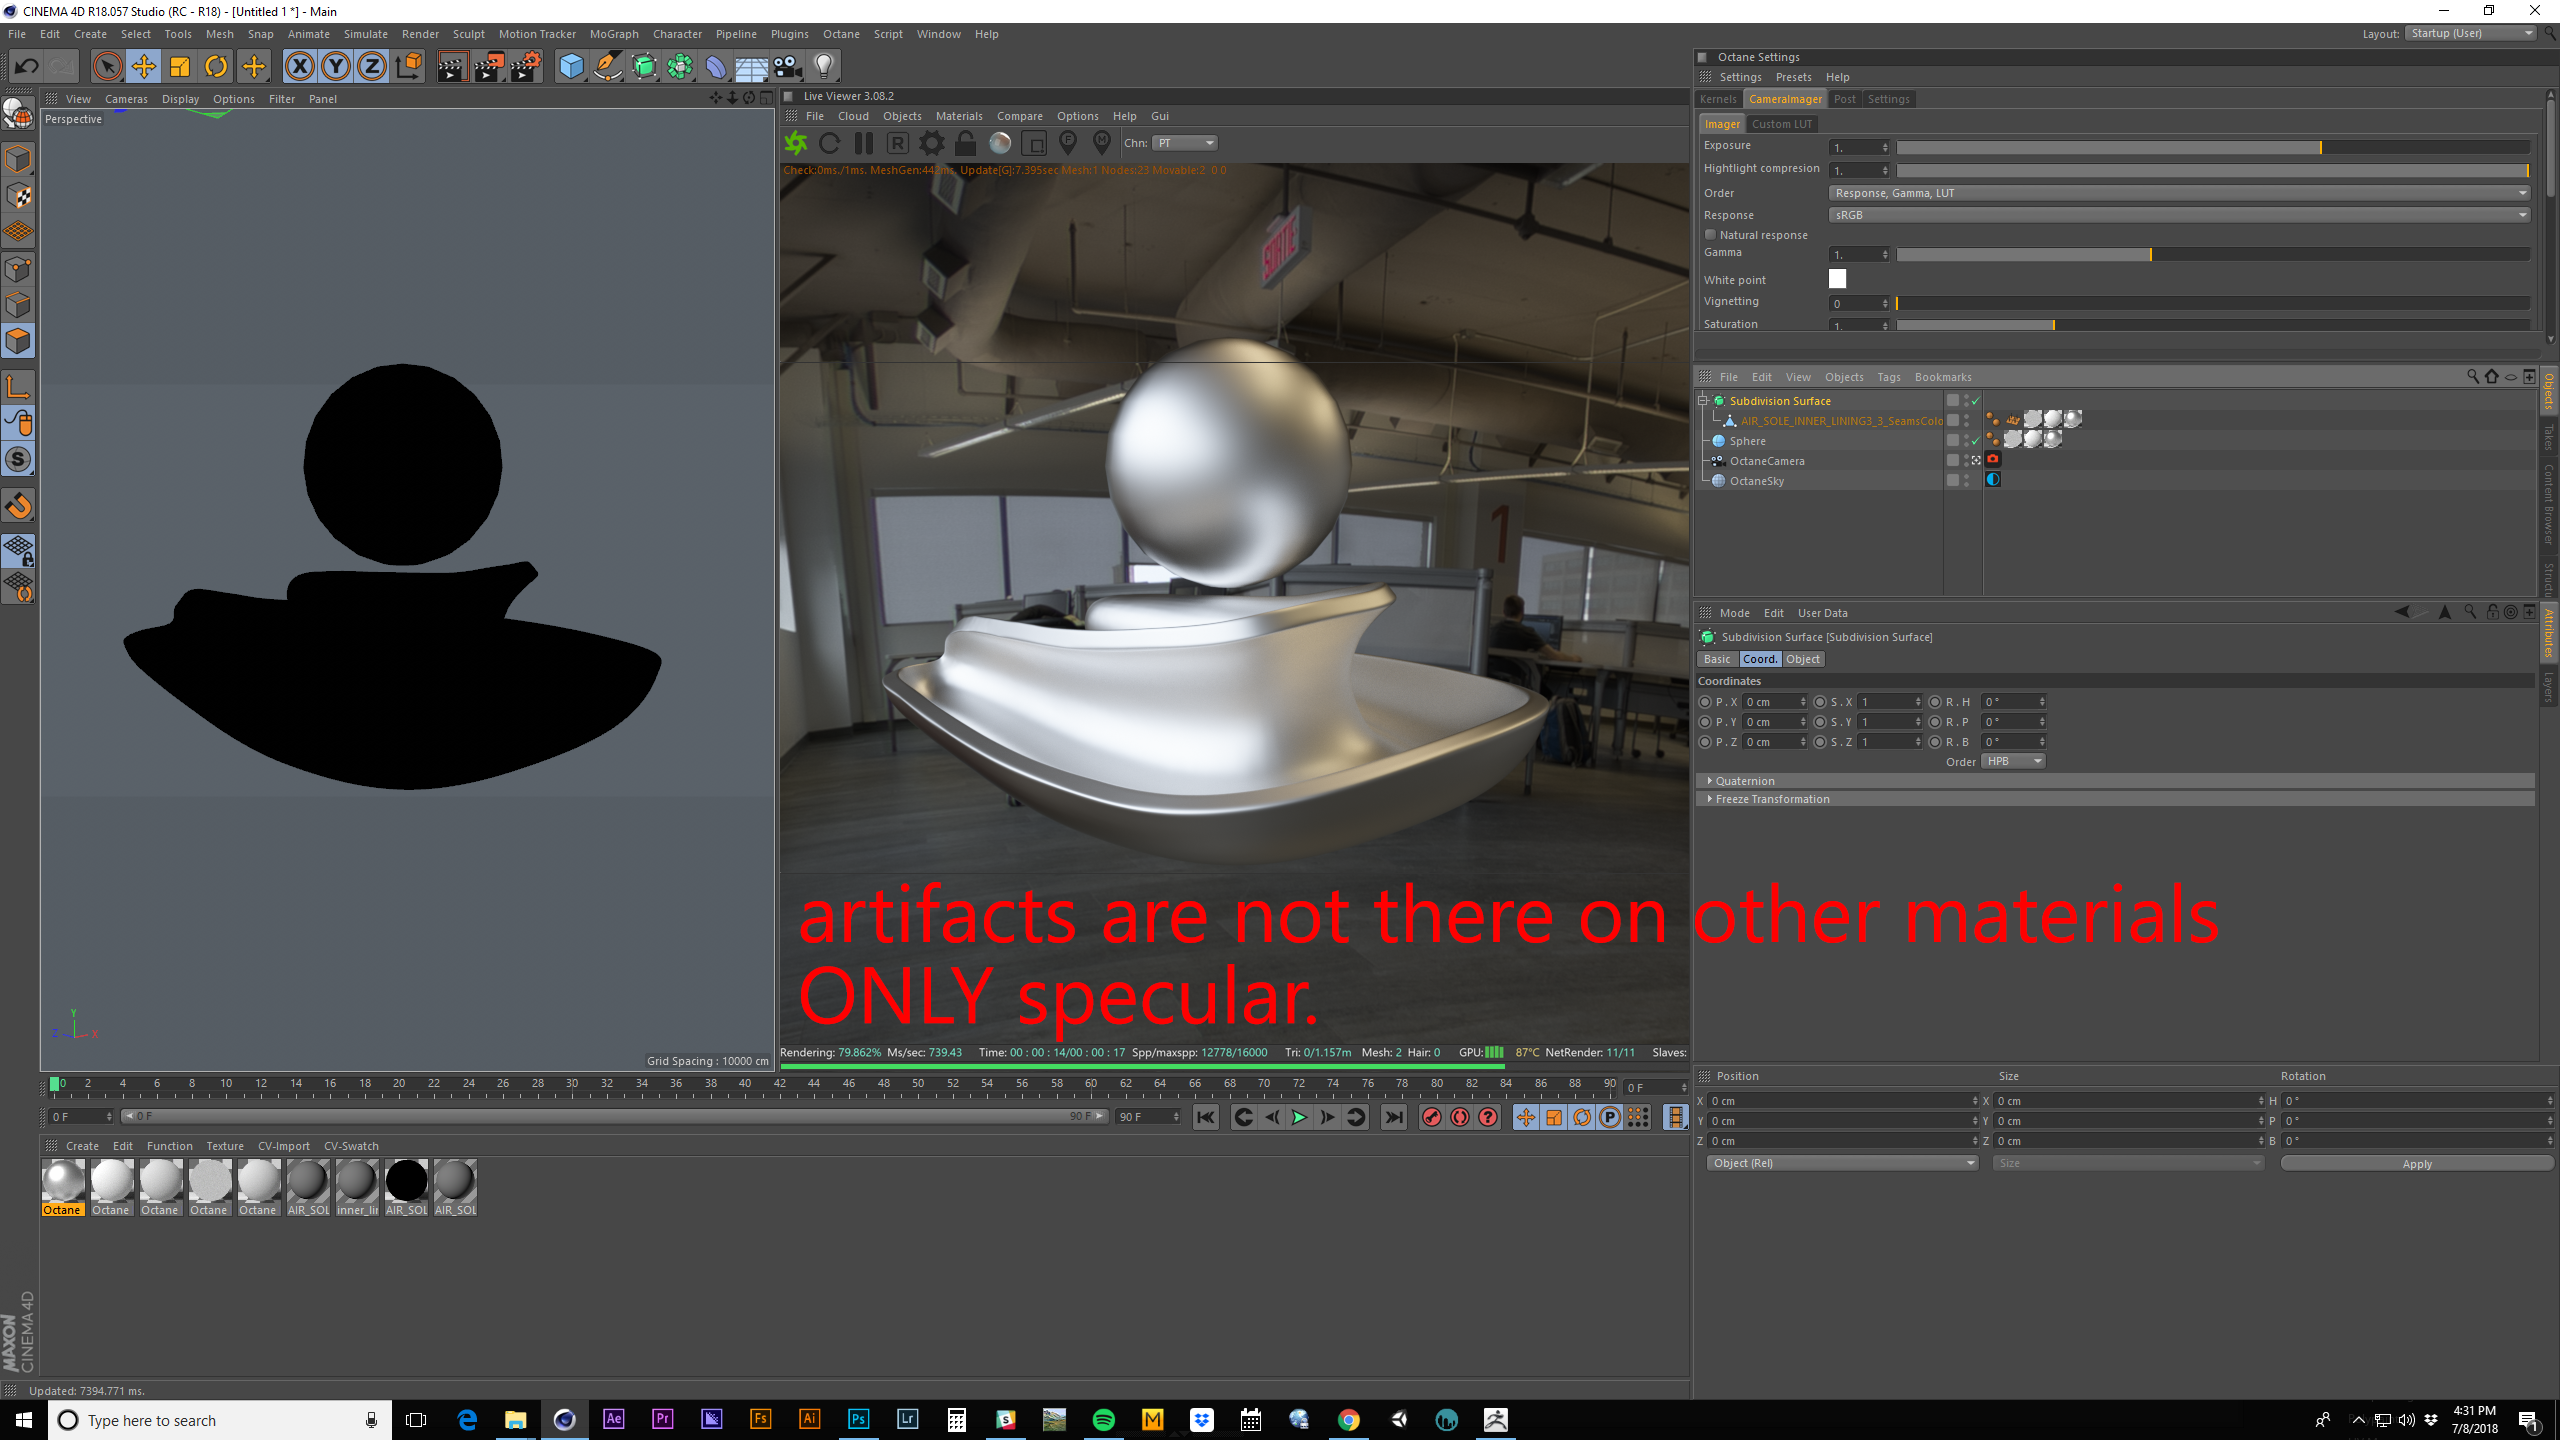Click the Light bulb icon
Viewport: 2560px width, 1440px height.
click(x=824, y=66)
